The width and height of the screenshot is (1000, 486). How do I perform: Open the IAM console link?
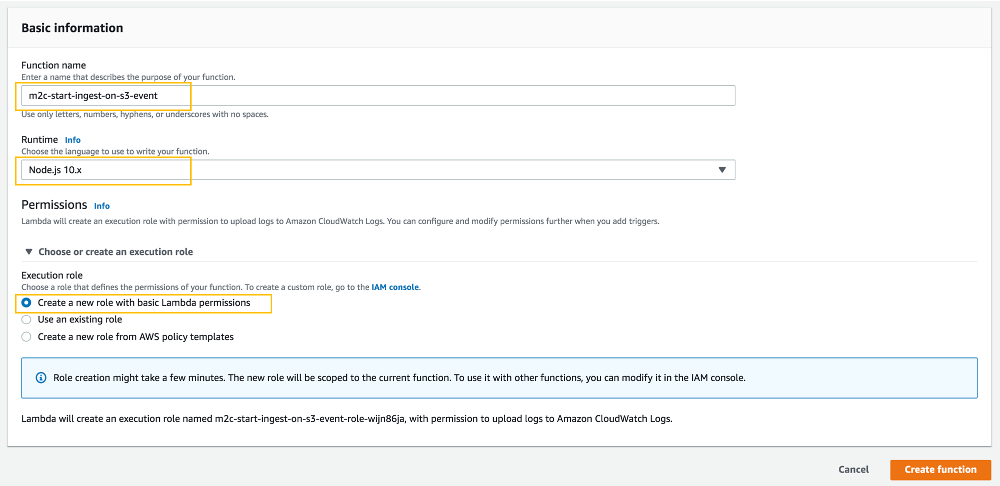tap(395, 288)
